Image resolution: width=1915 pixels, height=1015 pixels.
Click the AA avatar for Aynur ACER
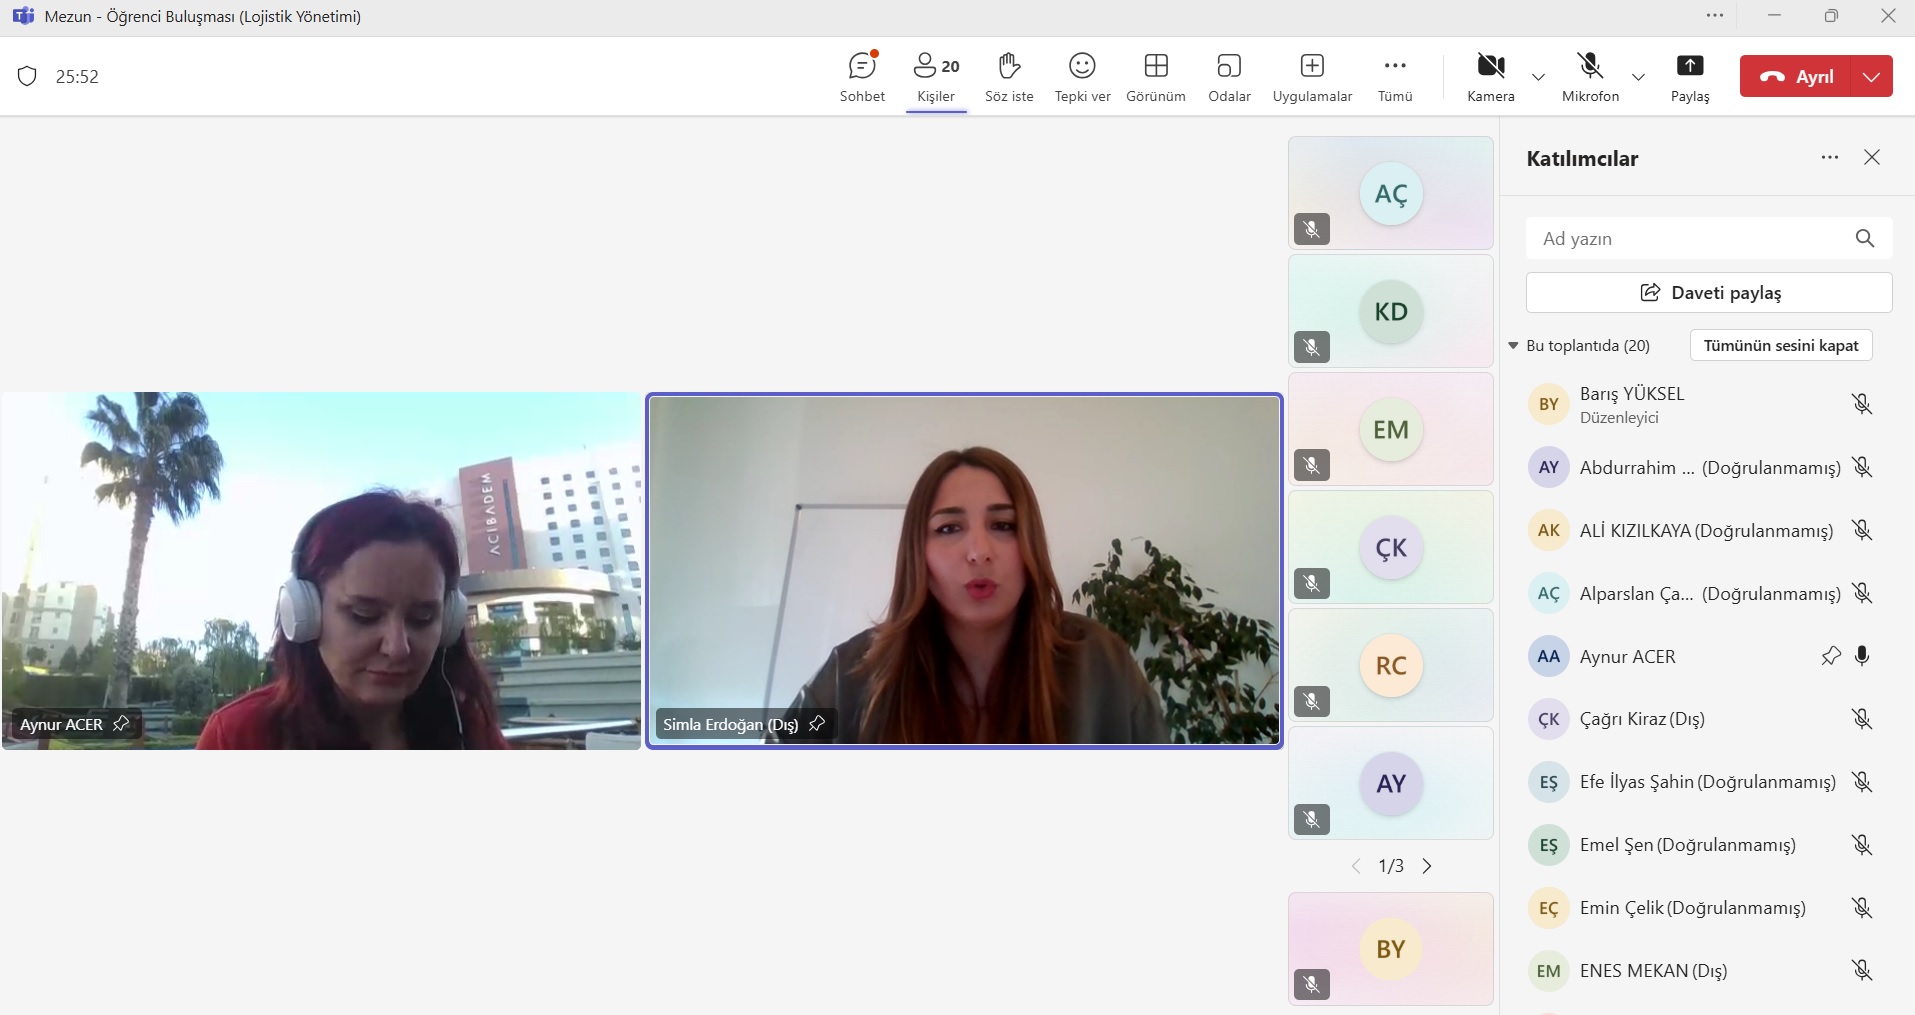coord(1549,656)
